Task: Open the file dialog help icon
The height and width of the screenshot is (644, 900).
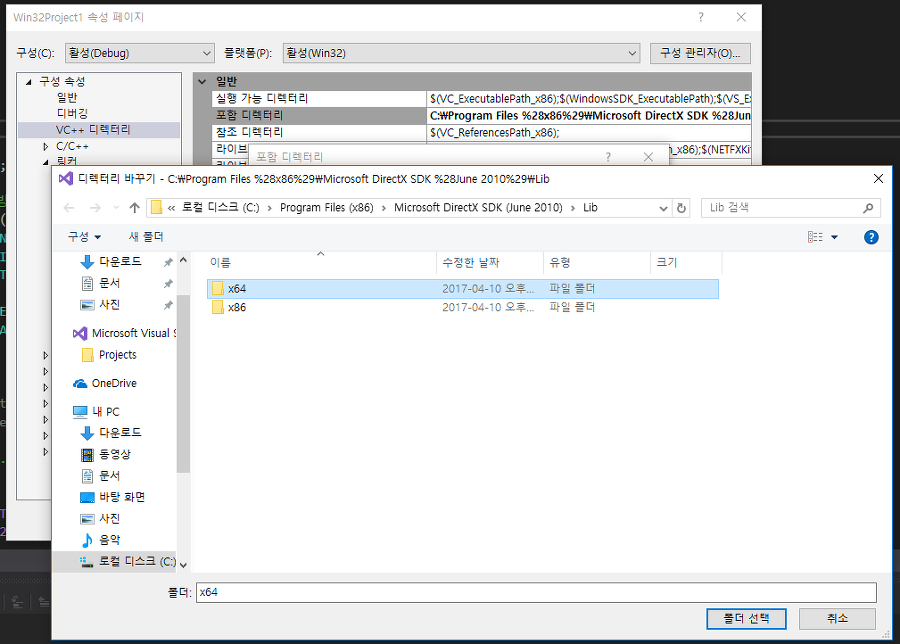Action: 871,237
